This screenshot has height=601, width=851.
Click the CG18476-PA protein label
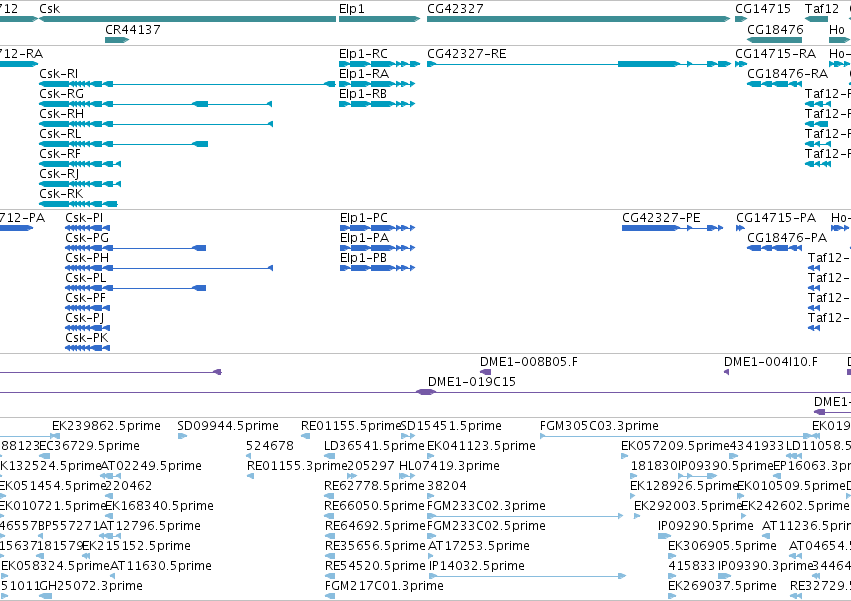pyautogui.click(x=787, y=238)
